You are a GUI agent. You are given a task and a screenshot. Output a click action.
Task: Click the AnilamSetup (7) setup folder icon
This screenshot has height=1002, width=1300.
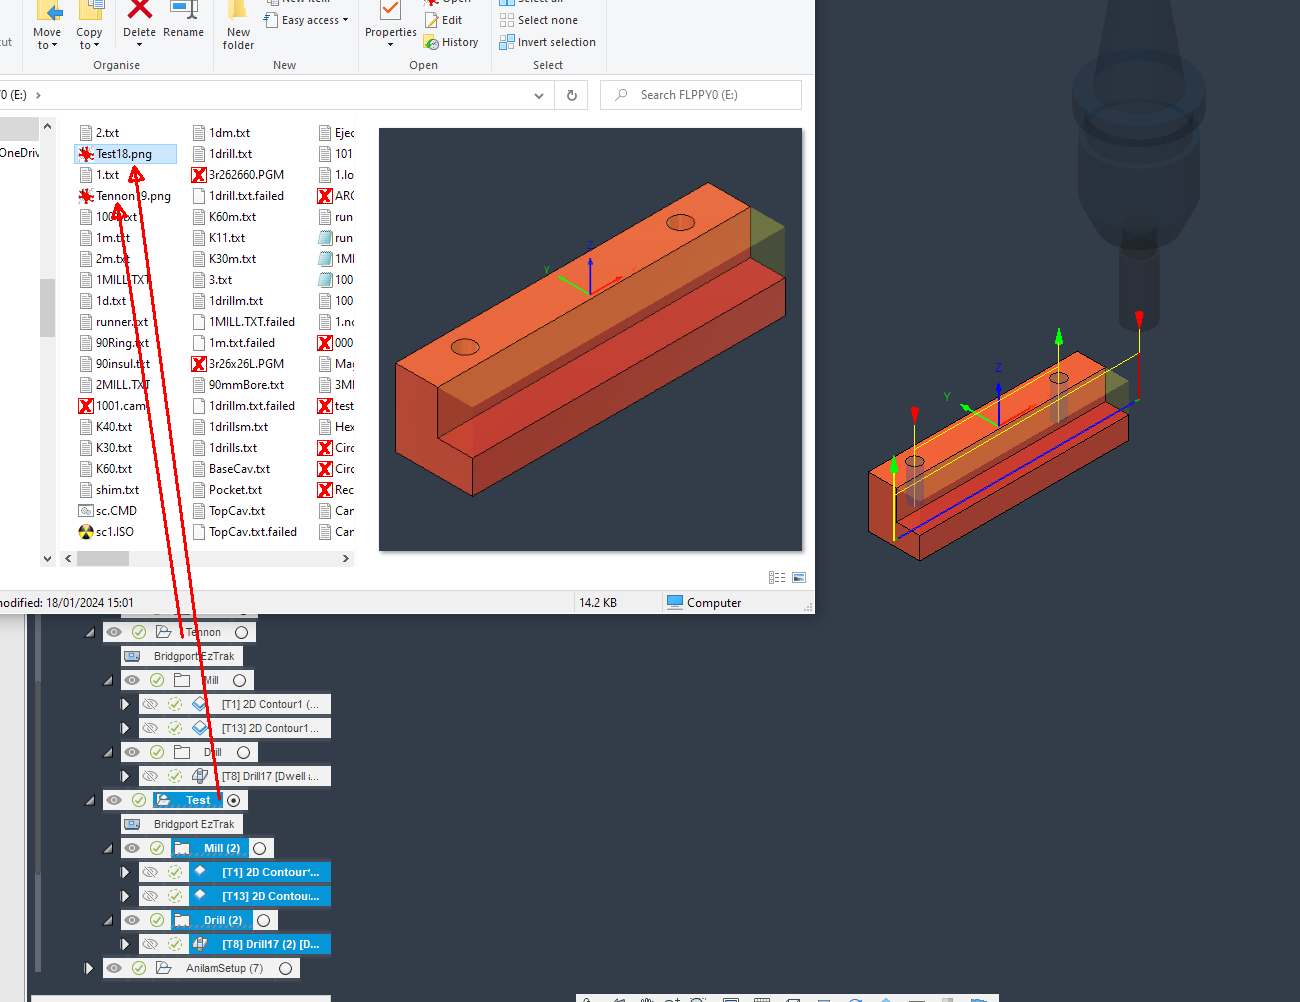(x=163, y=968)
